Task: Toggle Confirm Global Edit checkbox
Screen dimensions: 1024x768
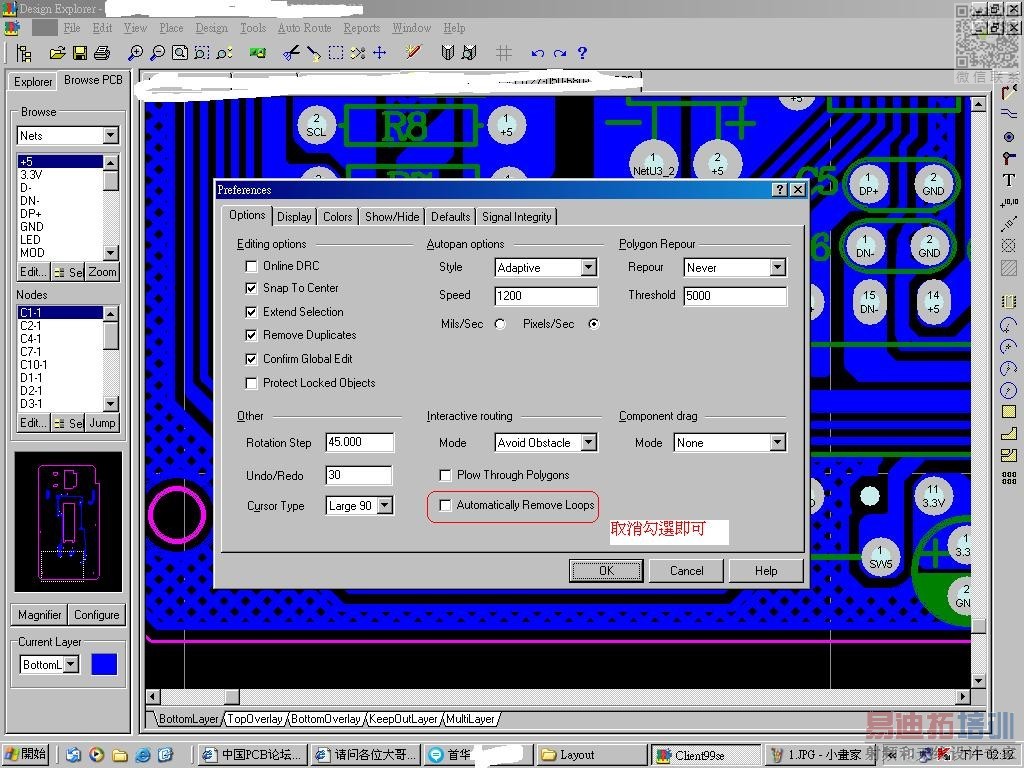Action: click(x=251, y=359)
